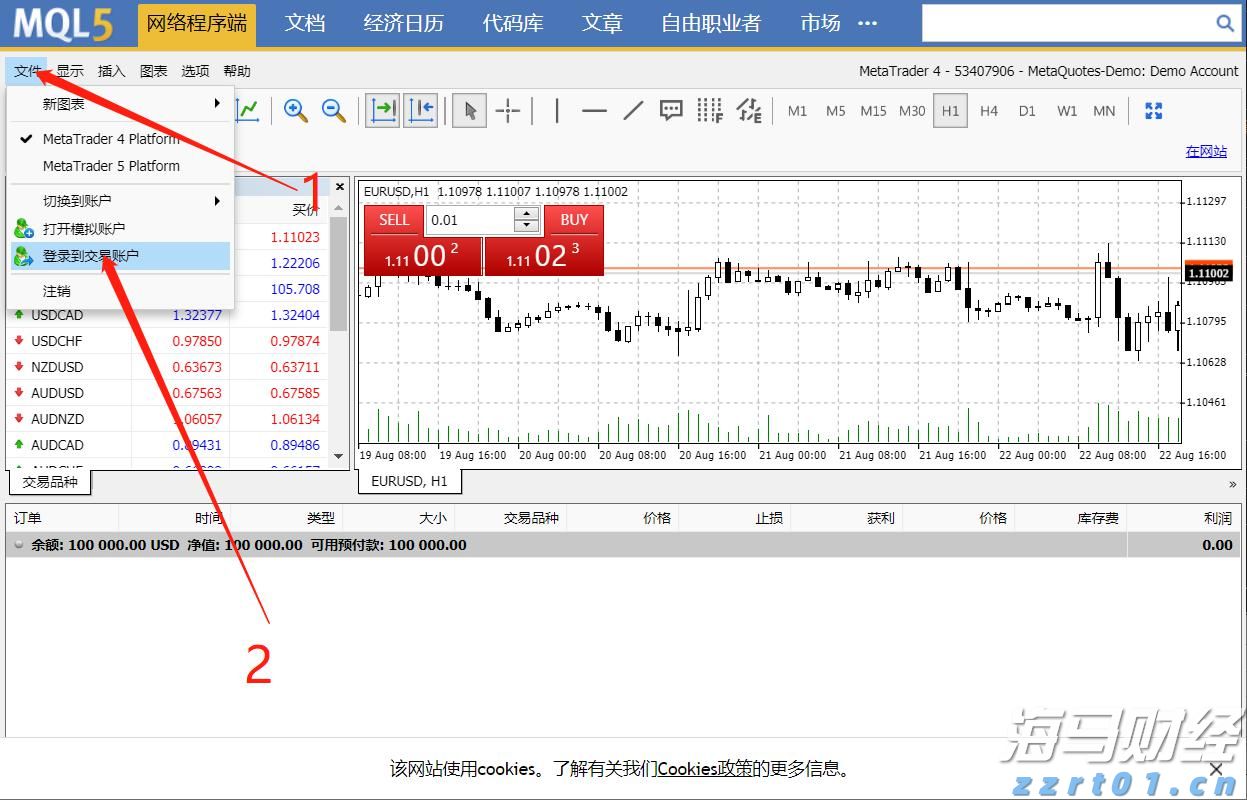
Task: Open the text label annotation tool
Action: click(670, 110)
